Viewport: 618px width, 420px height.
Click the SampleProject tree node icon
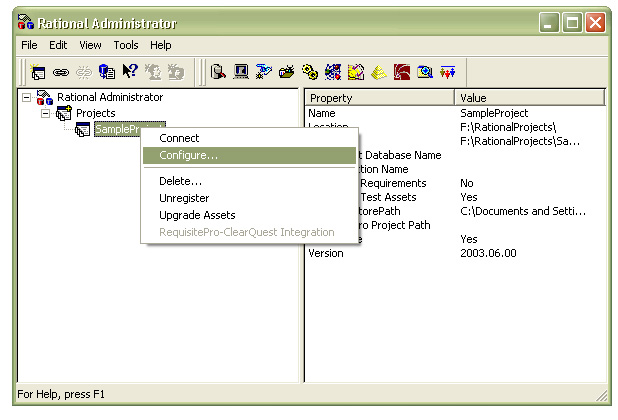pyautogui.click(x=83, y=129)
